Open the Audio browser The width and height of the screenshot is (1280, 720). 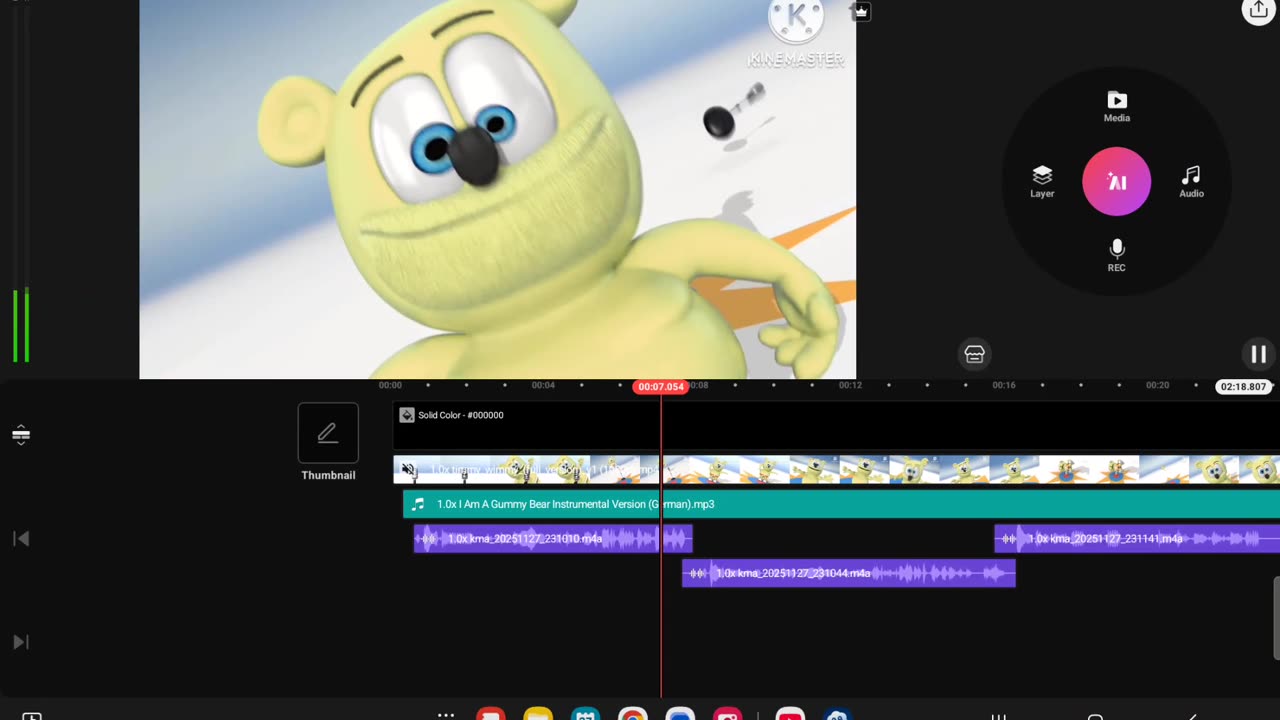[1191, 182]
